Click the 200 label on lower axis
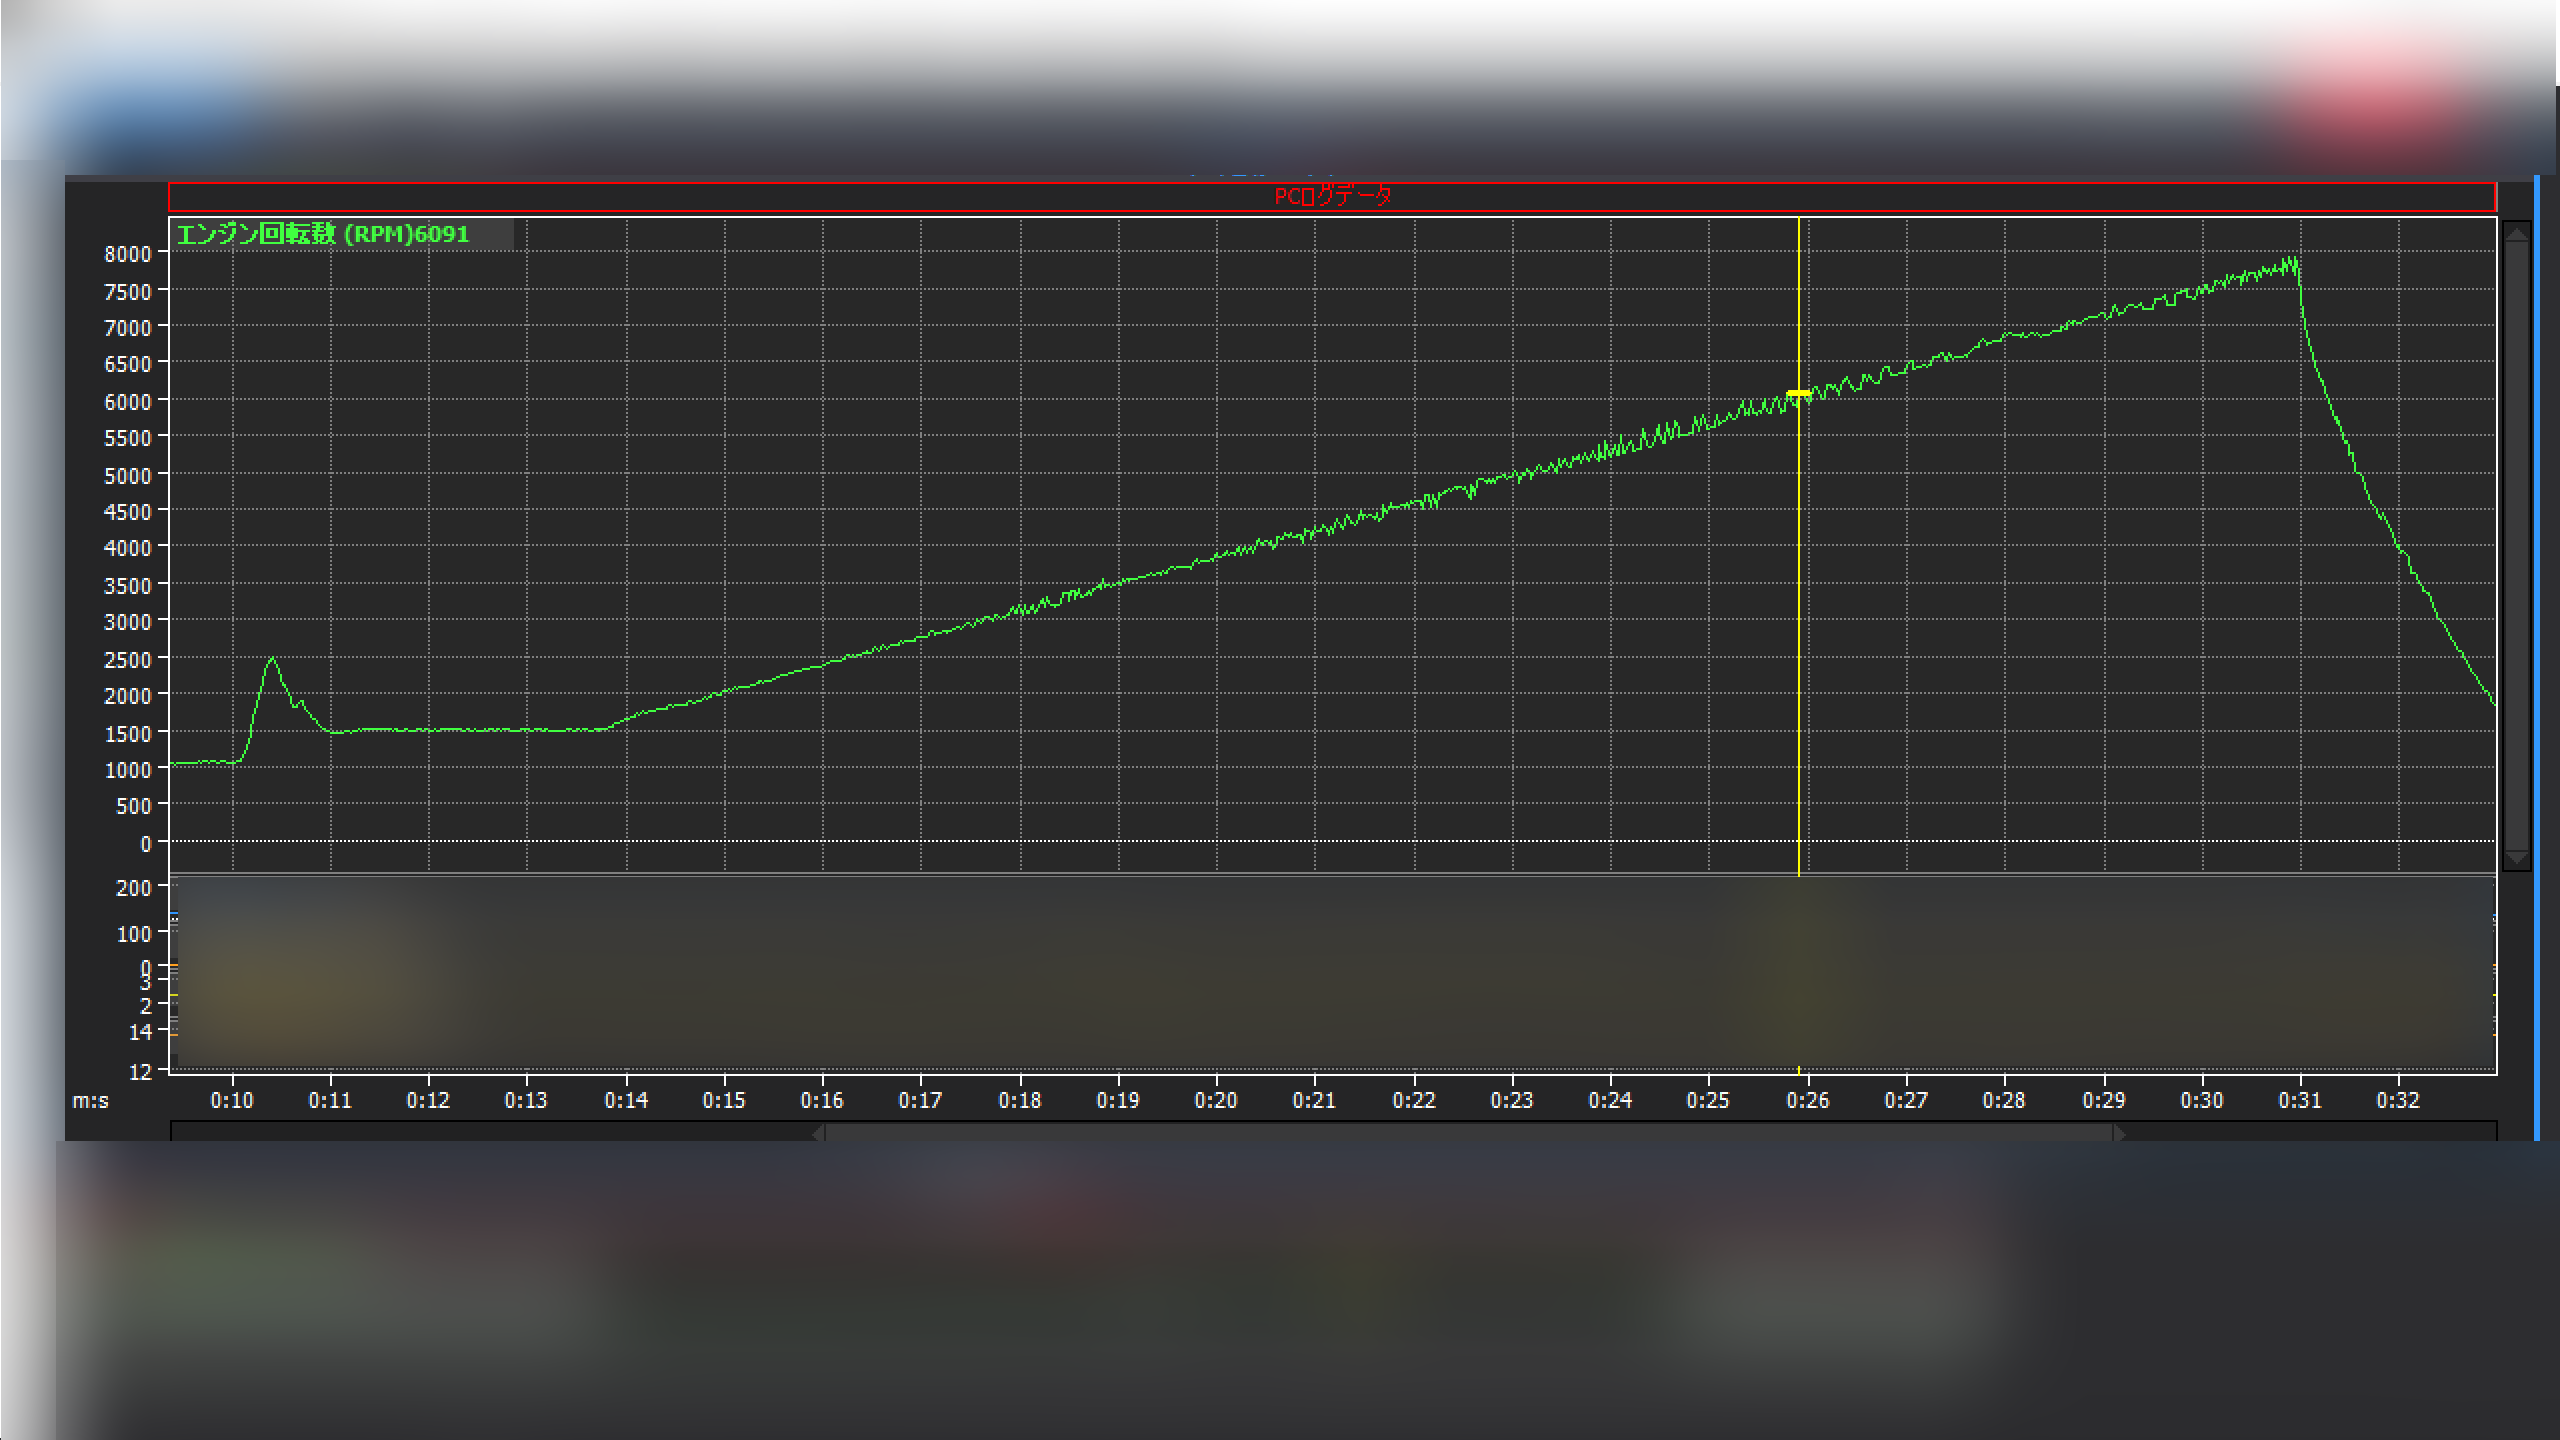This screenshot has height=1440, width=2560. (134, 888)
